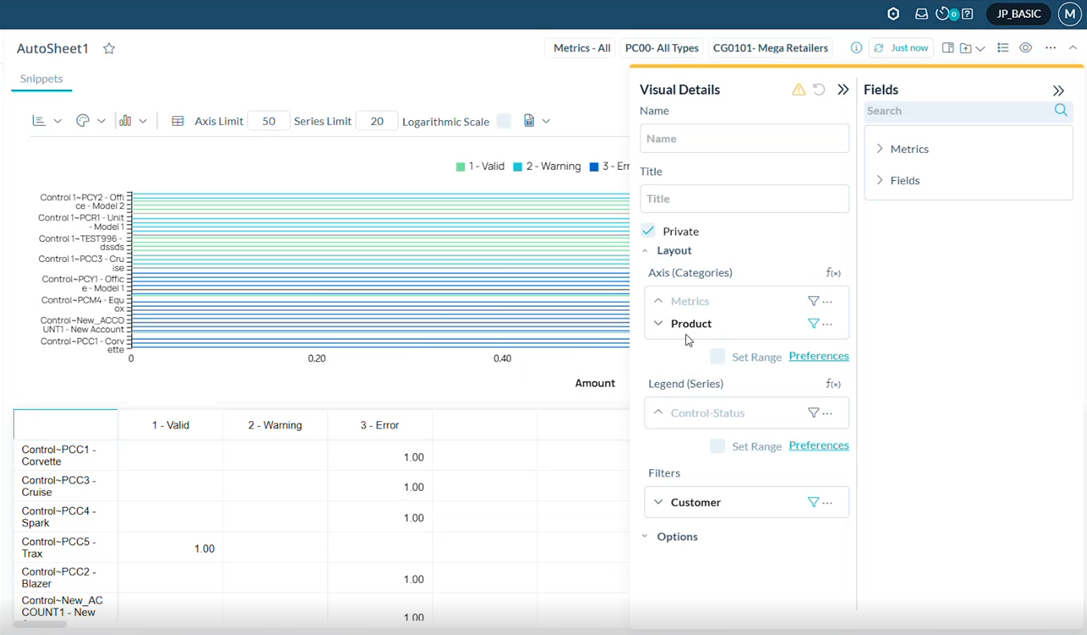1087x635 pixels.
Task: Click the Axis Limit input field
Action: [x=268, y=121]
